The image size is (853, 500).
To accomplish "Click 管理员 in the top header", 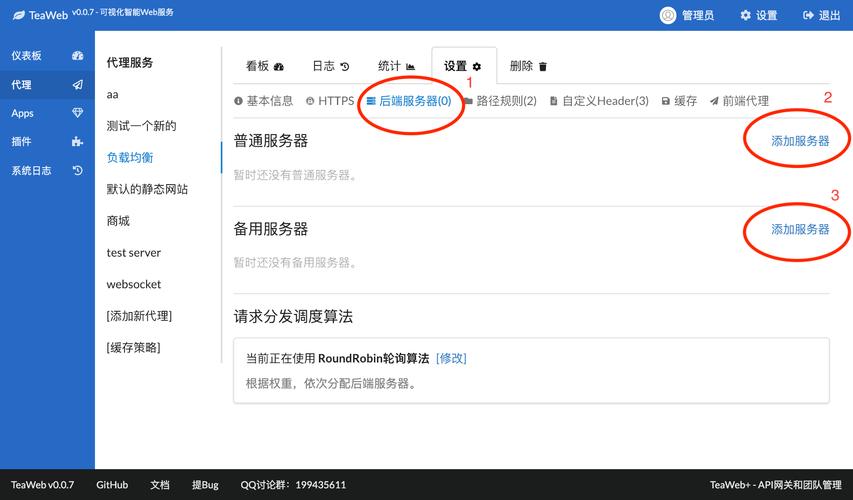I will pyautogui.click(x=697, y=15).
